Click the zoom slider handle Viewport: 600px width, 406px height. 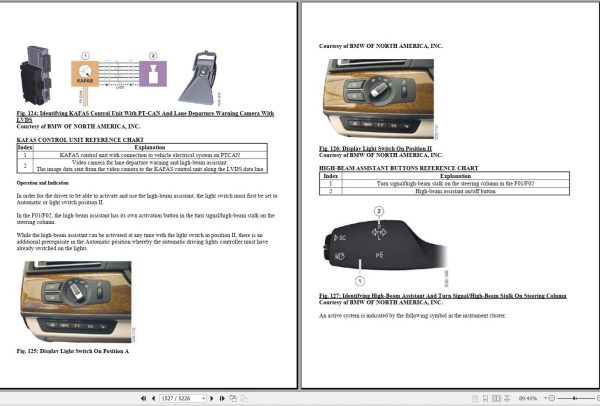(x=574, y=398)
